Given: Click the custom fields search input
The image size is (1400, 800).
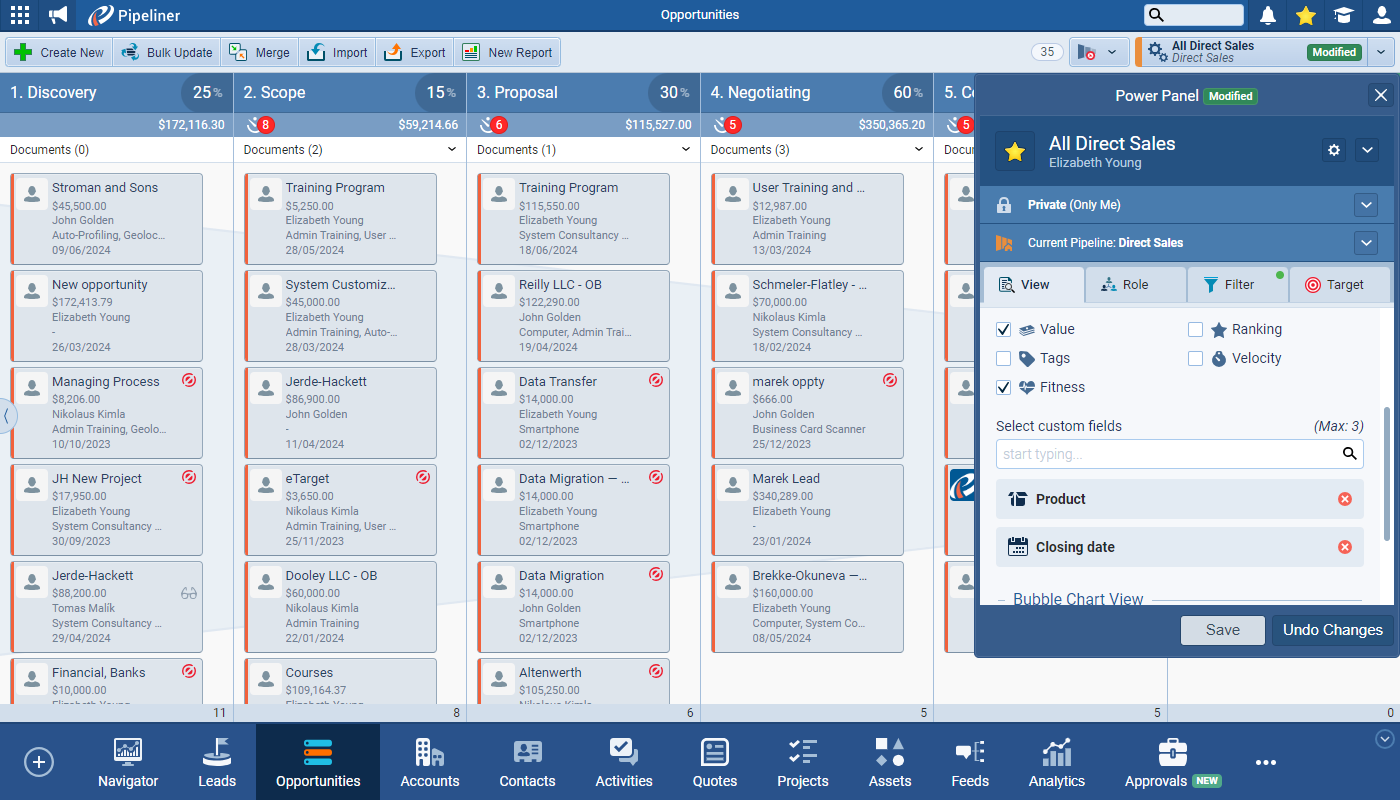Looking at the screenshot, I should pyautogui.click(x=1168, y=454).
